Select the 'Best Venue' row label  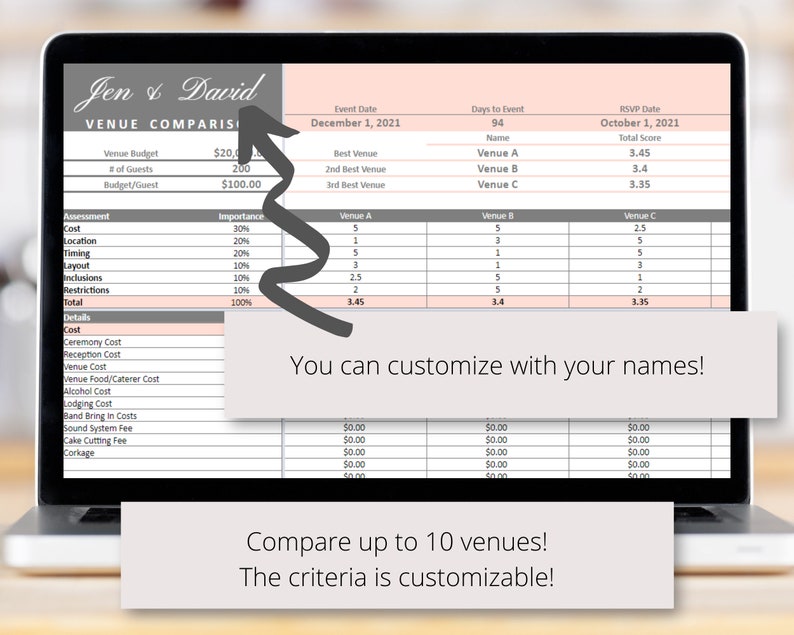pyautogui.click(x=355, y=153)
